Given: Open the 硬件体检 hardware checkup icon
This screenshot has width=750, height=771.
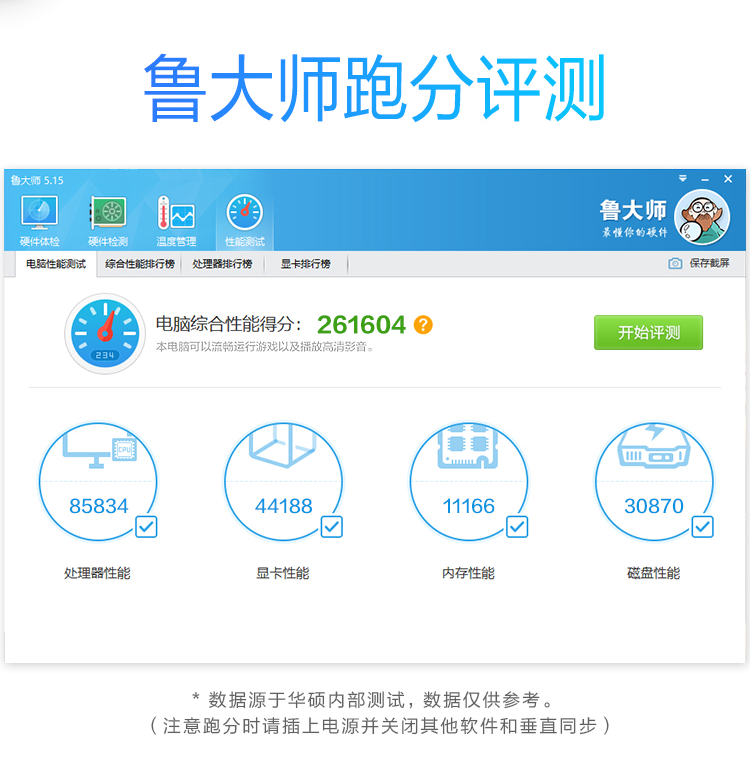Looking at the screenshot, I should click(39, 219).
